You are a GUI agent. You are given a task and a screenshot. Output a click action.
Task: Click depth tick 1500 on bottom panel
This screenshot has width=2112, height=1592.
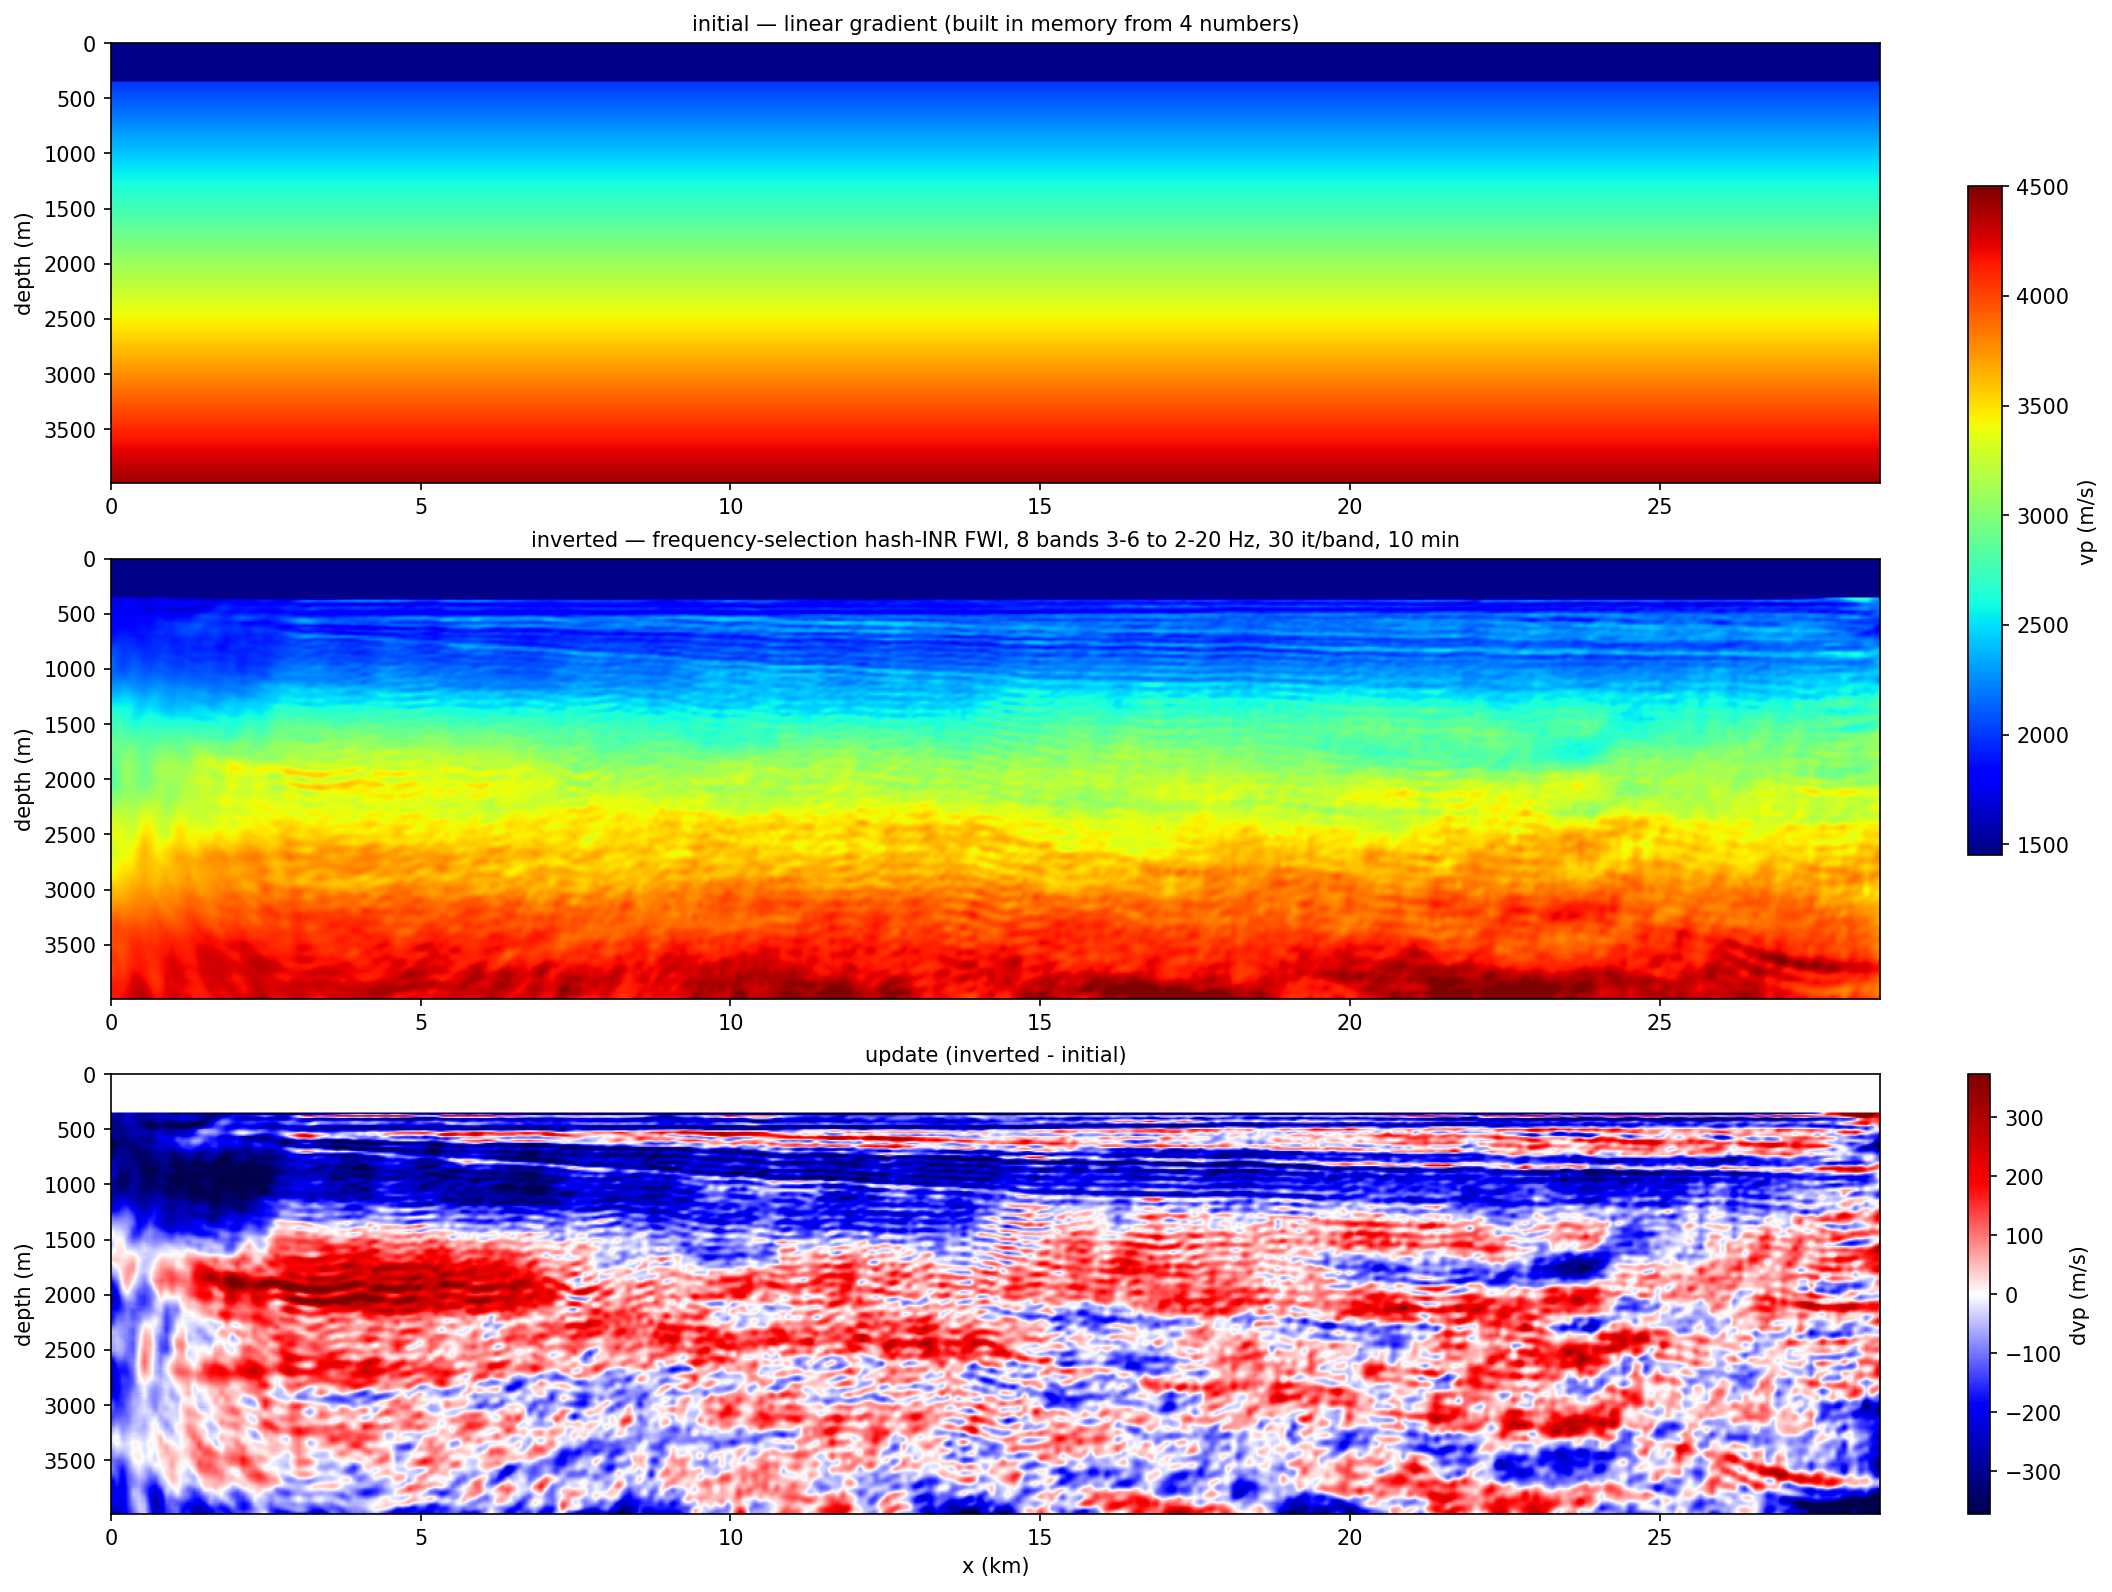(x=70, y=1241)
